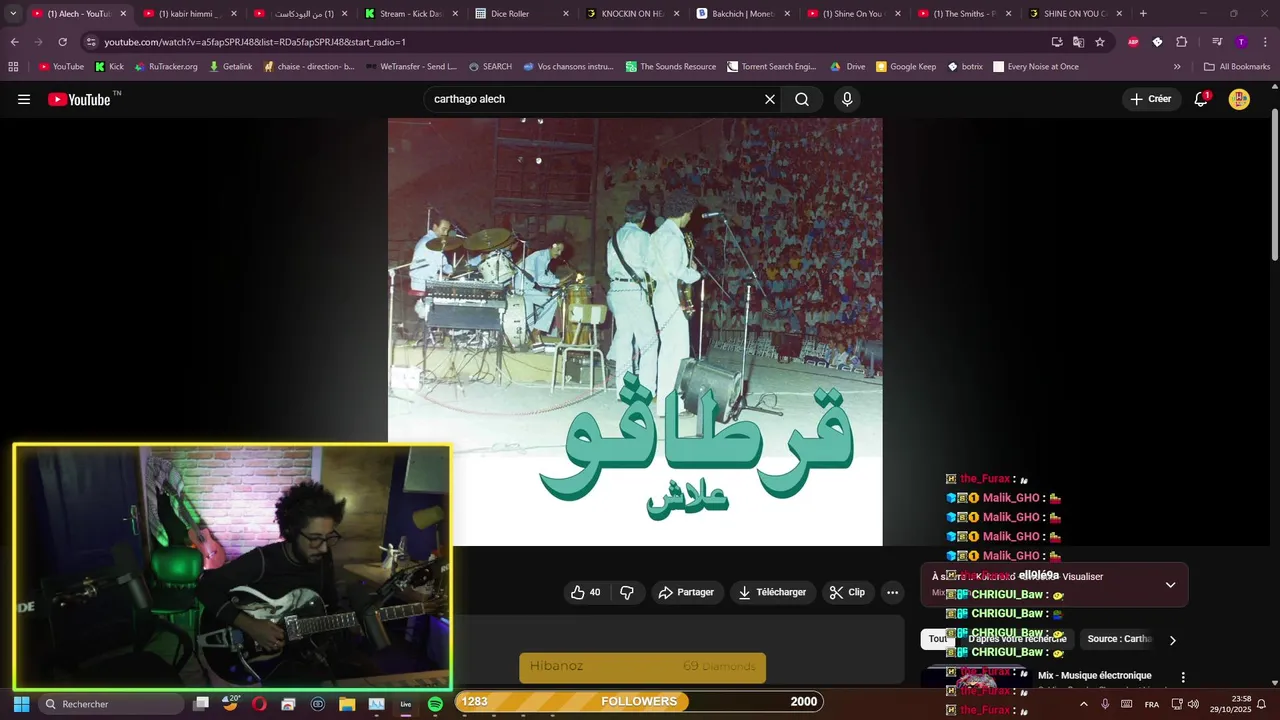
Task: Select the Source : Carthago chip
Action: [1120, 639]
